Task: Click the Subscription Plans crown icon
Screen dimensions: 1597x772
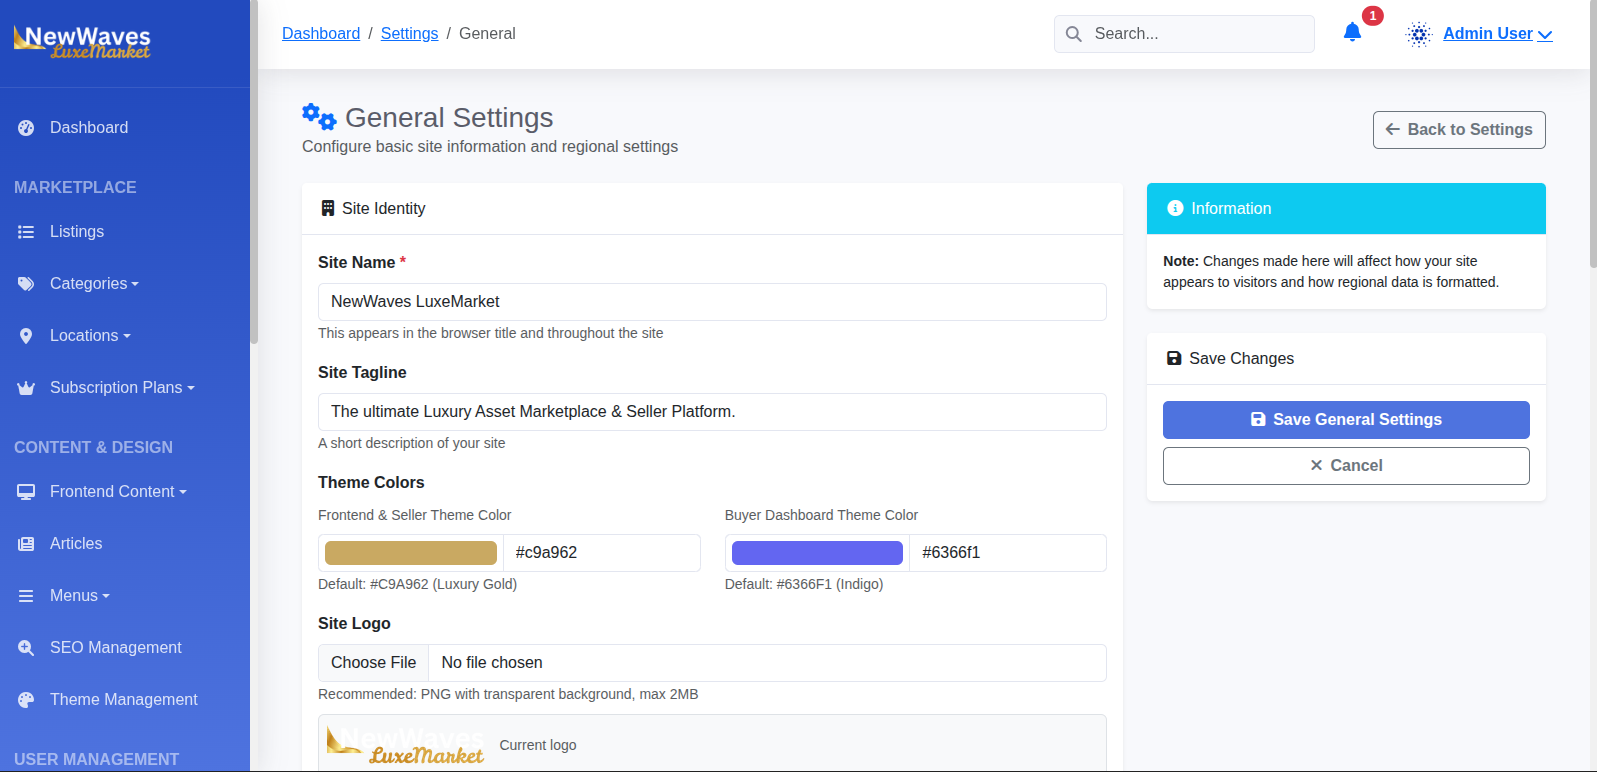Action: (x=26, y=388)
